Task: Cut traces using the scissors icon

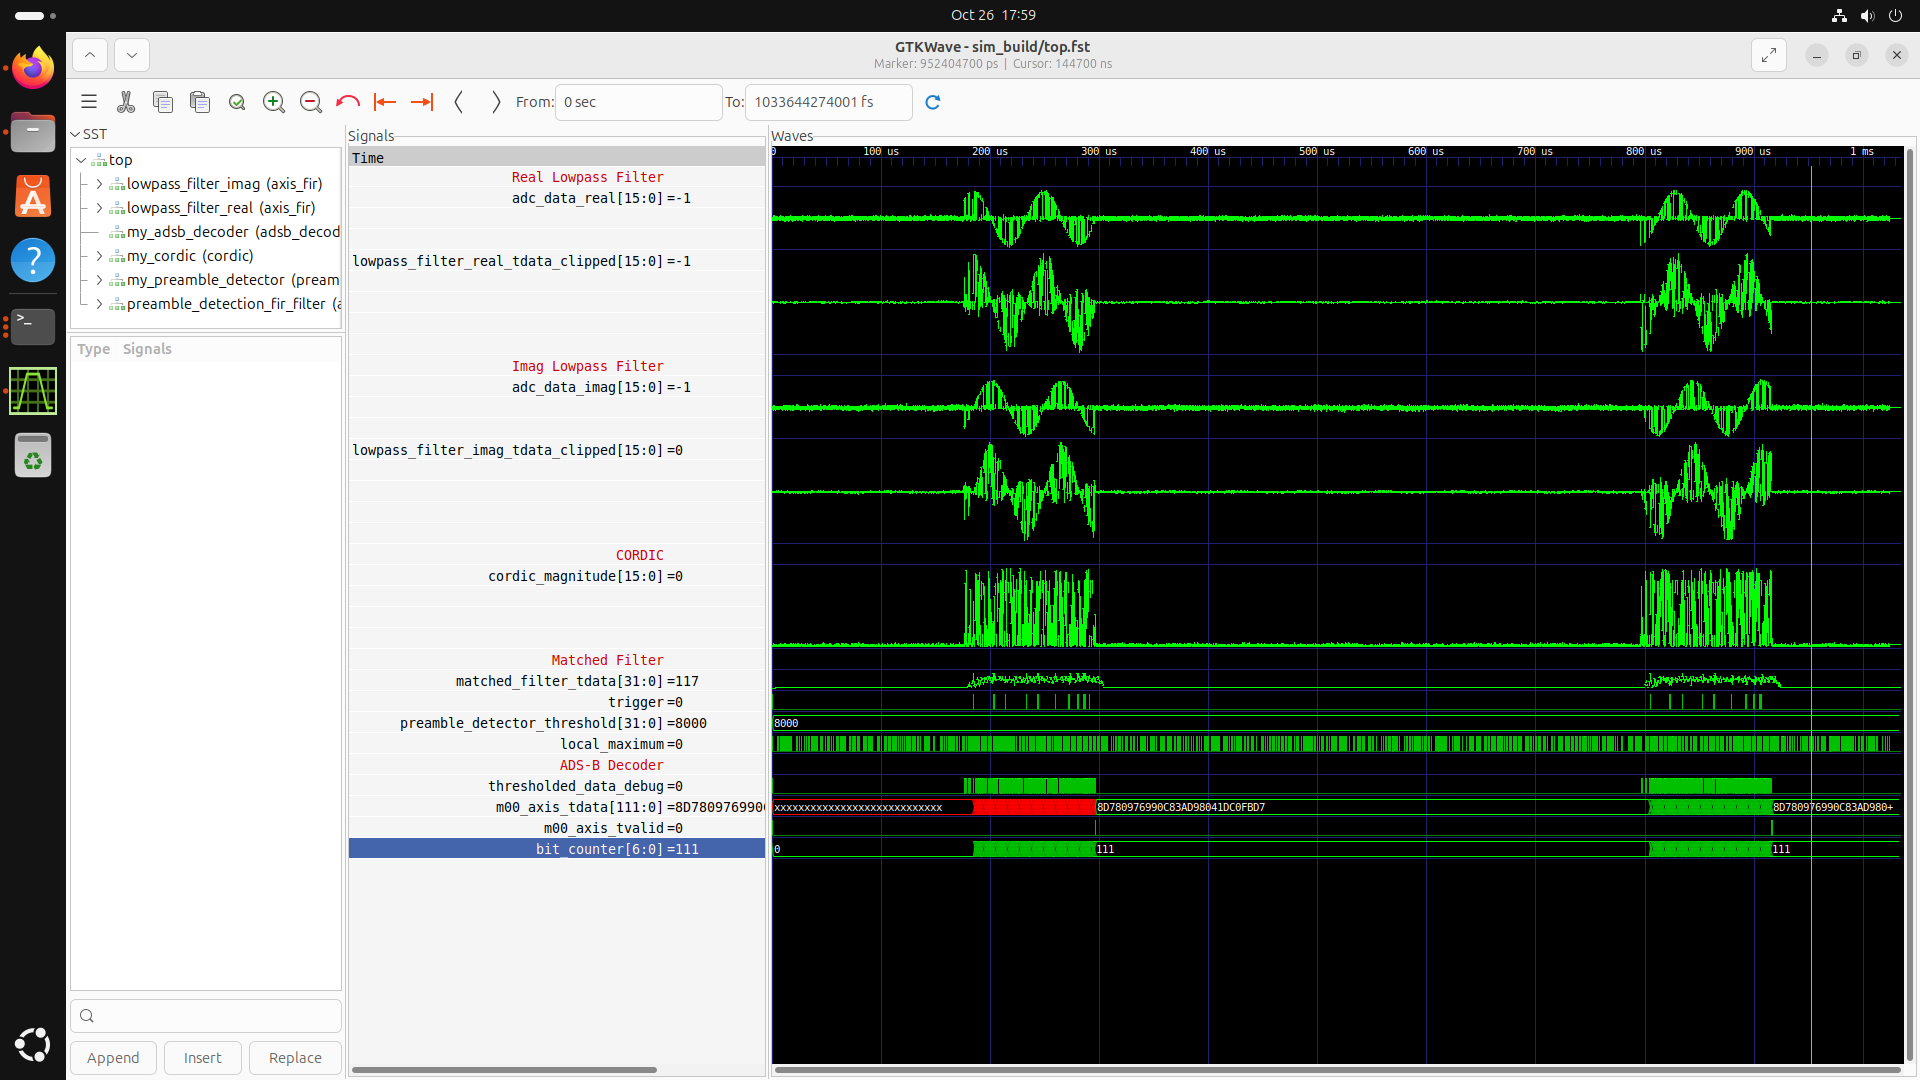Action: tap(126, 101)
